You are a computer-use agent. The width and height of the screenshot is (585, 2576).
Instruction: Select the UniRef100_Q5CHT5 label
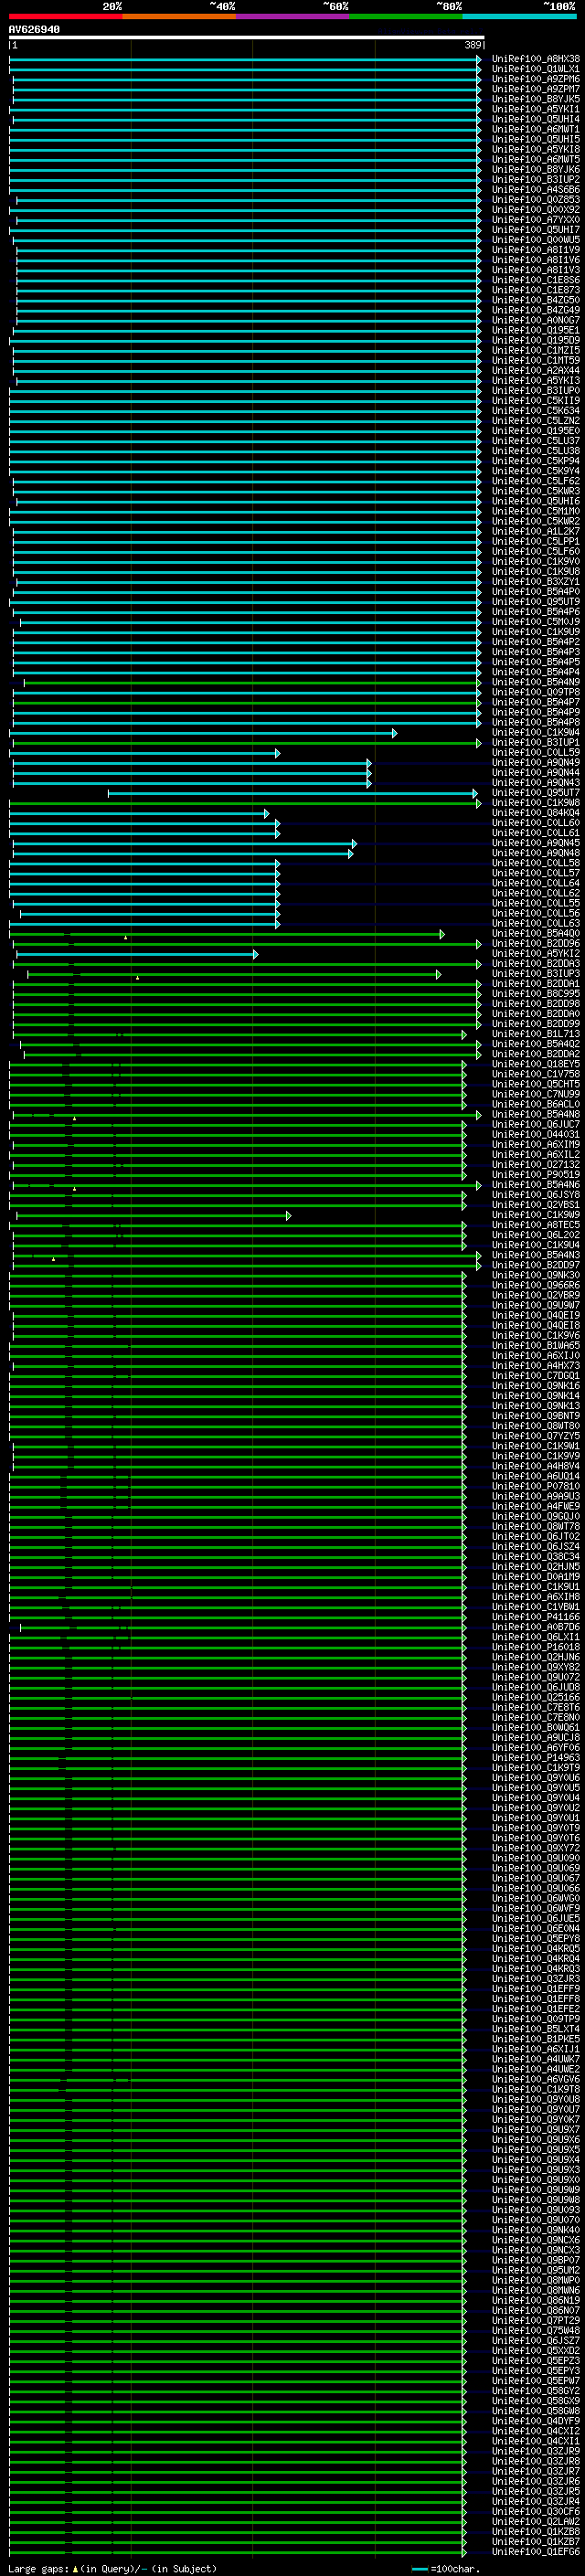pyautogui.click(x=536, y=1084)
